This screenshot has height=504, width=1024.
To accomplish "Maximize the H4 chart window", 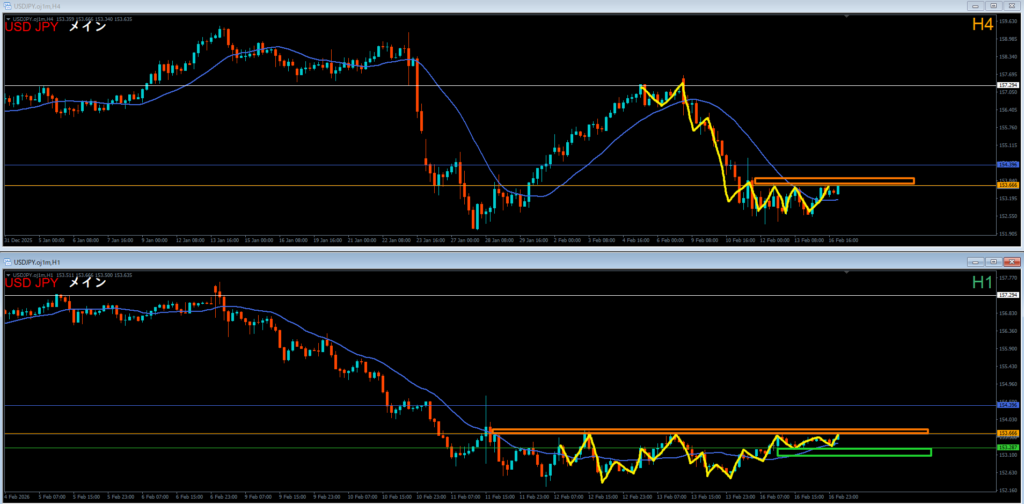I will [x=995, y=6].
